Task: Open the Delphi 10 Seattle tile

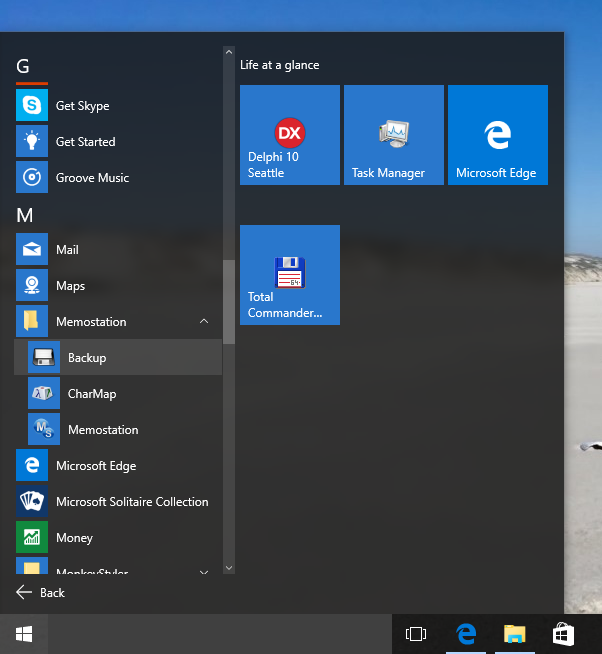Action: coord(290,135)
